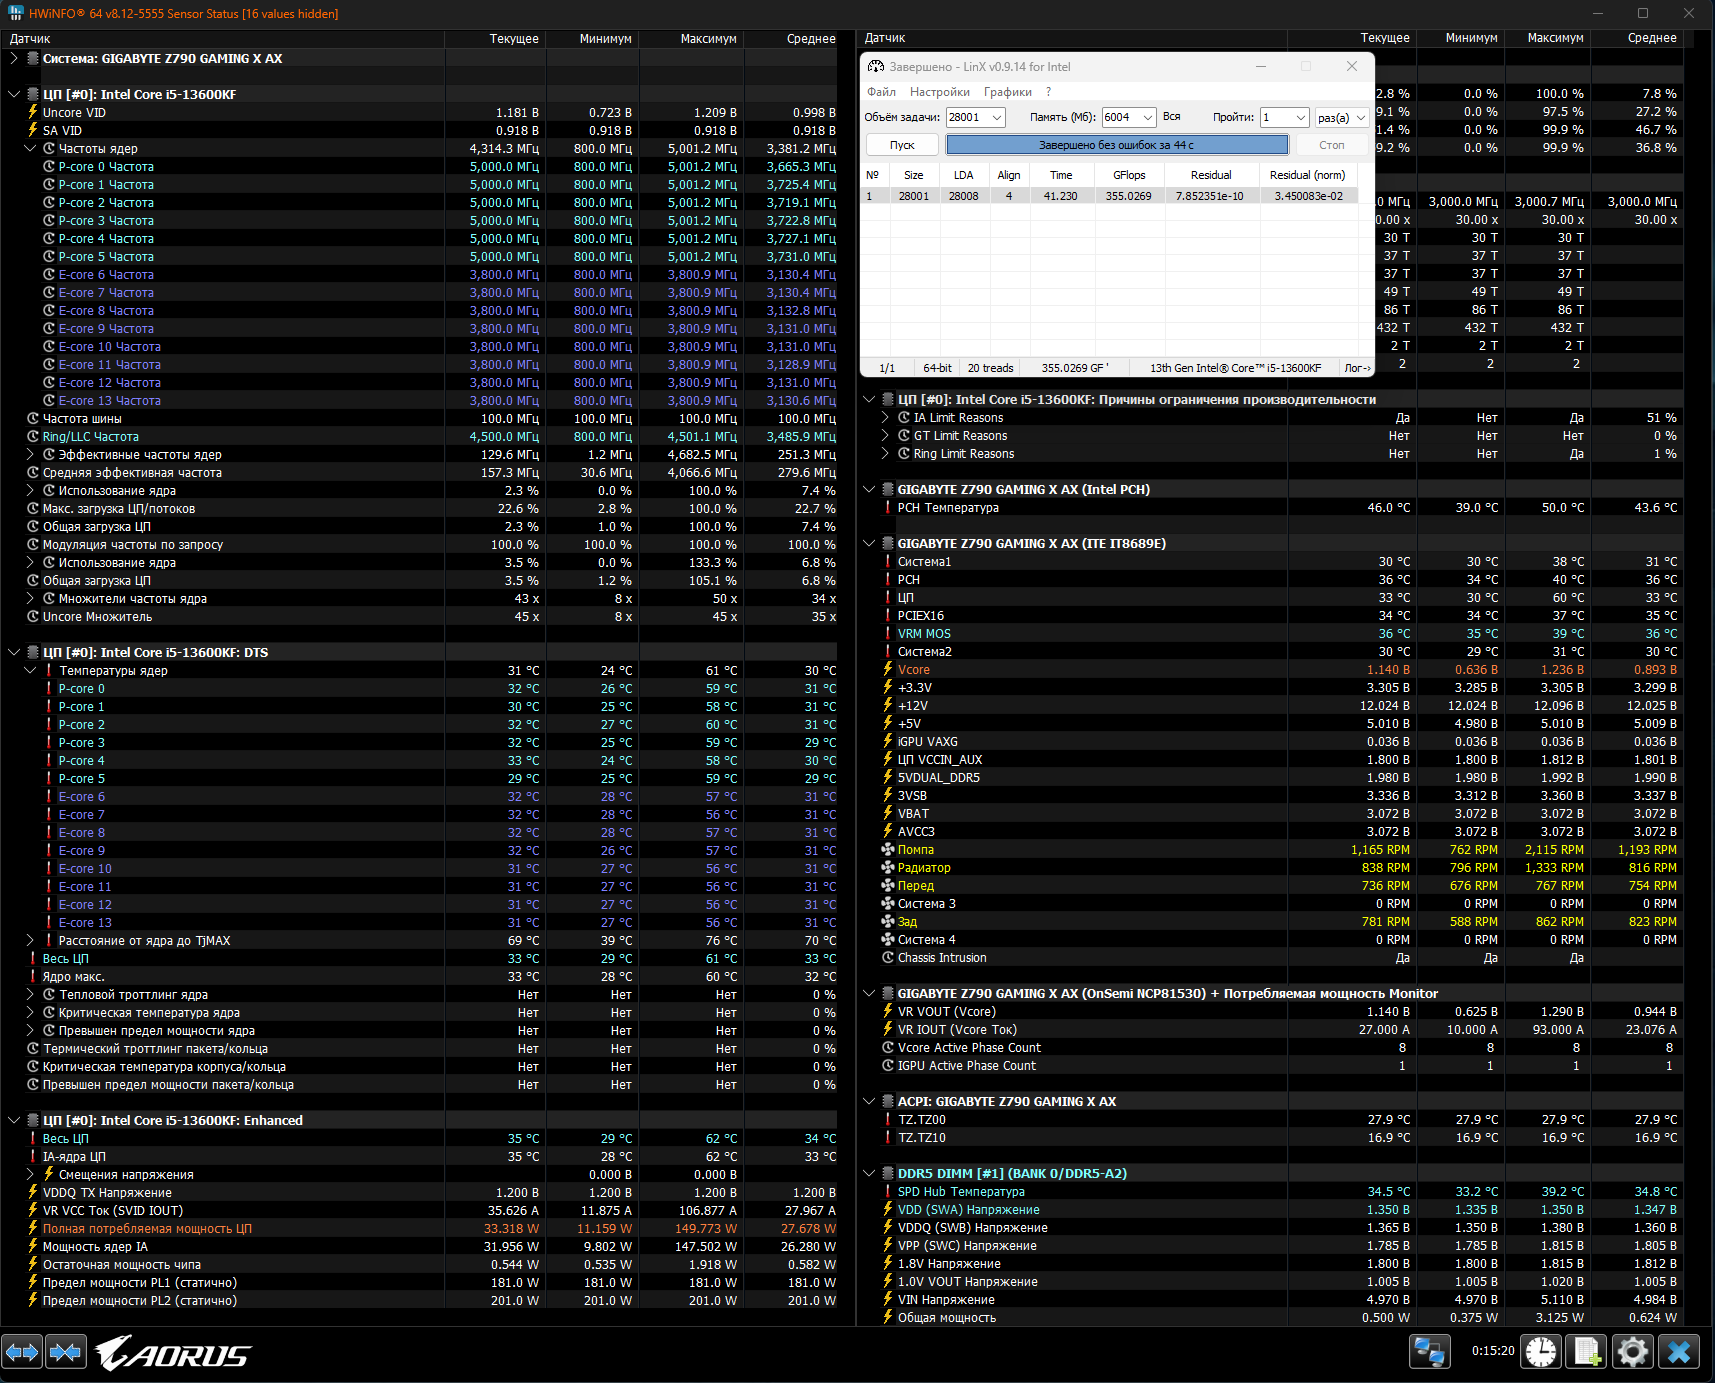Click the shrink columns inward arrows icon
The width and height of the screenshot is (1715, 1383).
coord(66,1353)
